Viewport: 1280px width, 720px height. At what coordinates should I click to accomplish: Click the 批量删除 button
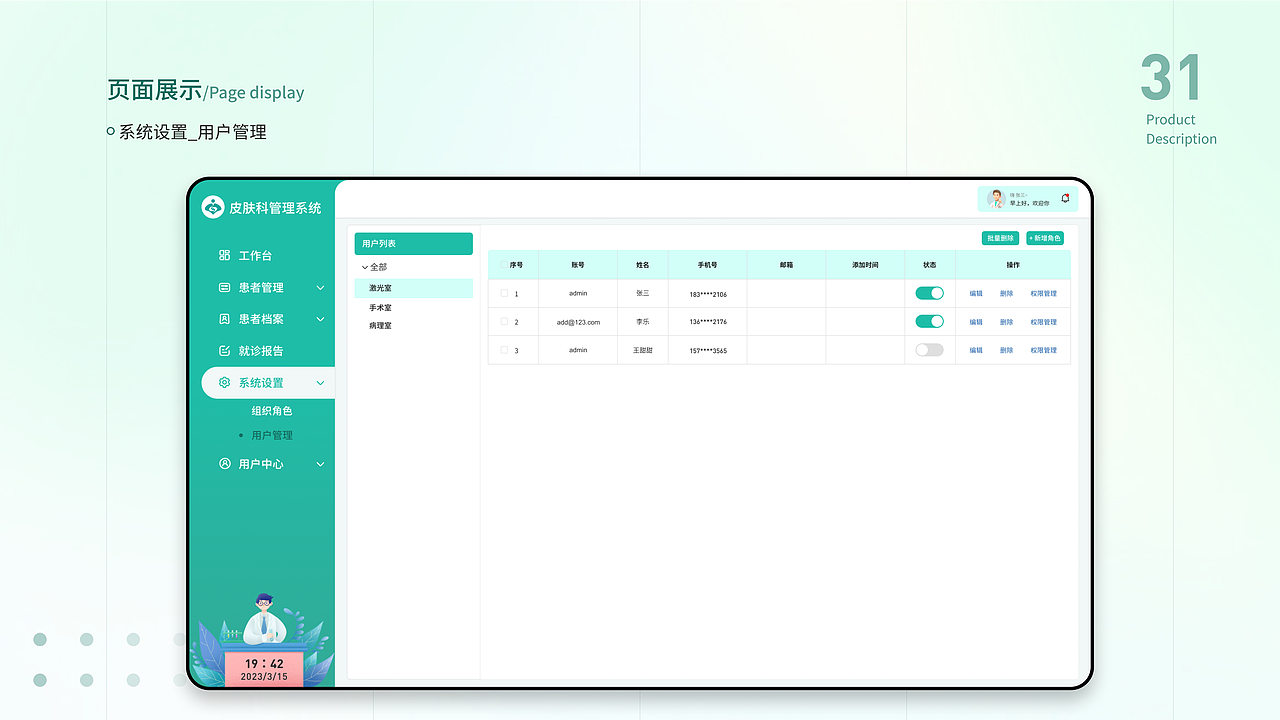coord(1000,238)
